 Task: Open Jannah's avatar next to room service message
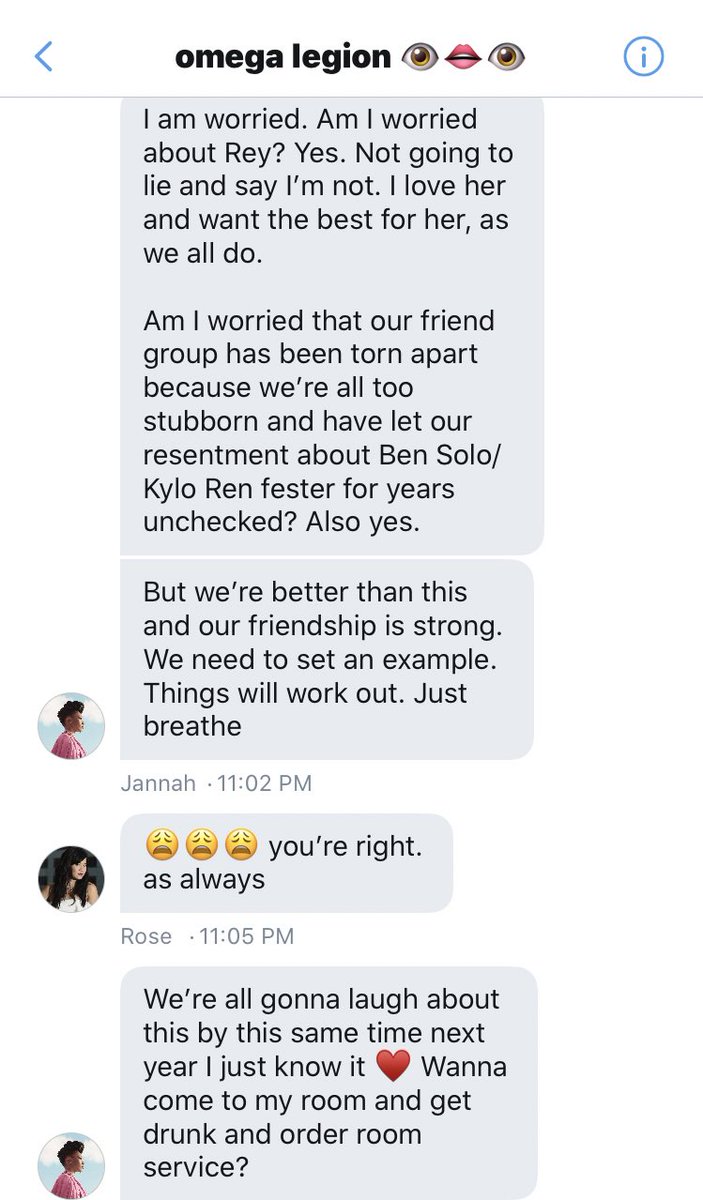click(x=71, y=1166)
